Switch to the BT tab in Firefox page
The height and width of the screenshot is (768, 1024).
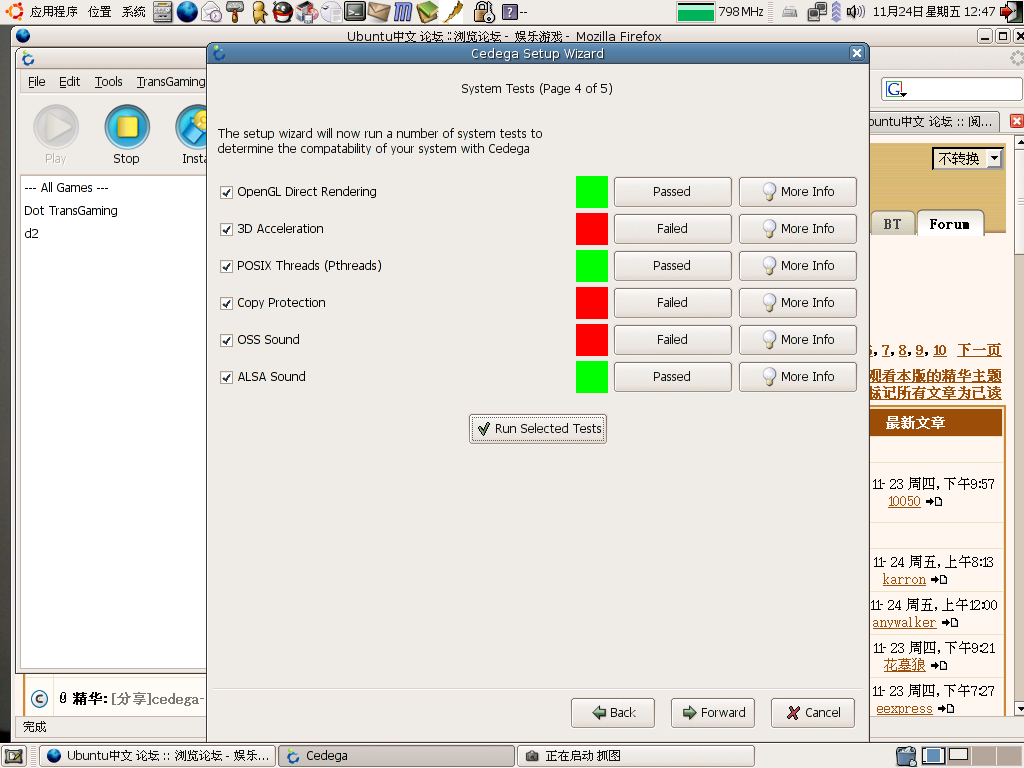(x=892, y=224)
